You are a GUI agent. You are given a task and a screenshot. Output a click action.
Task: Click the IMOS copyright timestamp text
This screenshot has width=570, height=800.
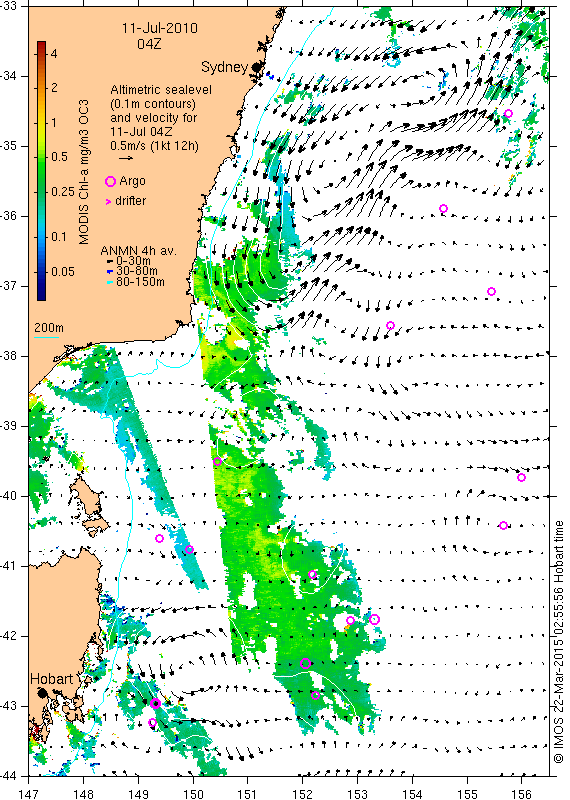[559, 642]
